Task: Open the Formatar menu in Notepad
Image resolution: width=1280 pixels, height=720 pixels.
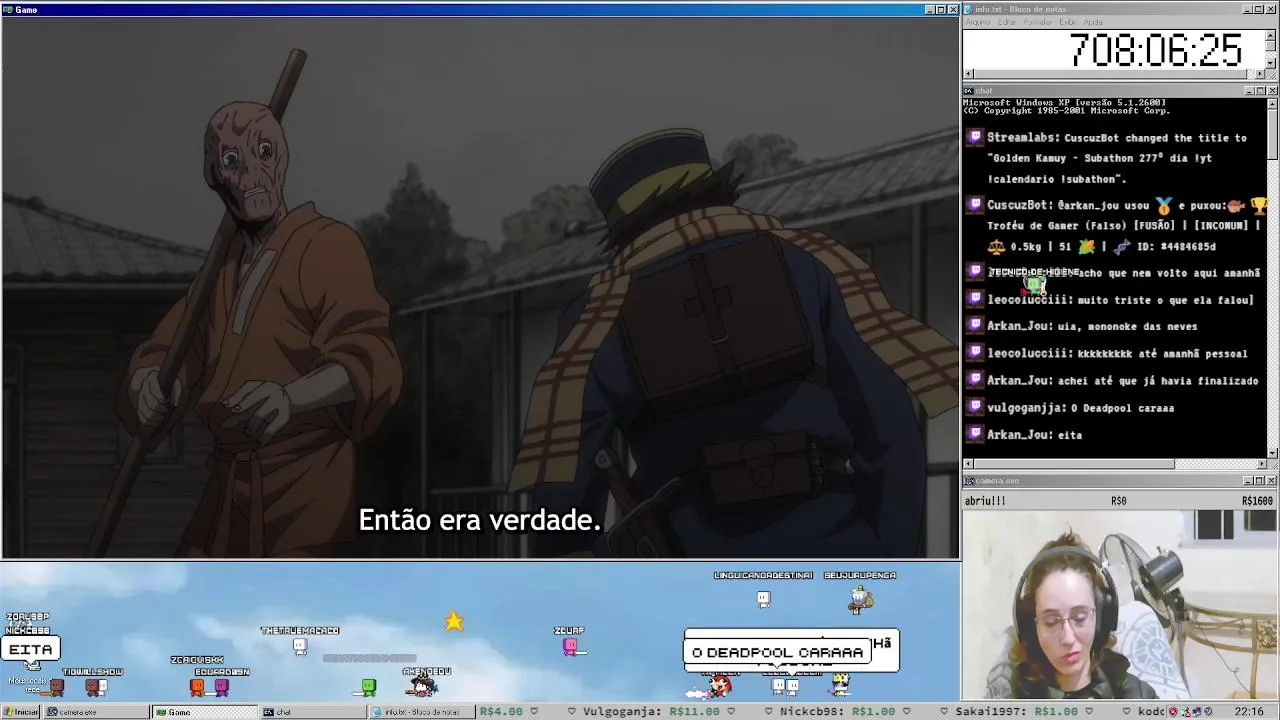Action: point(1038,22)
